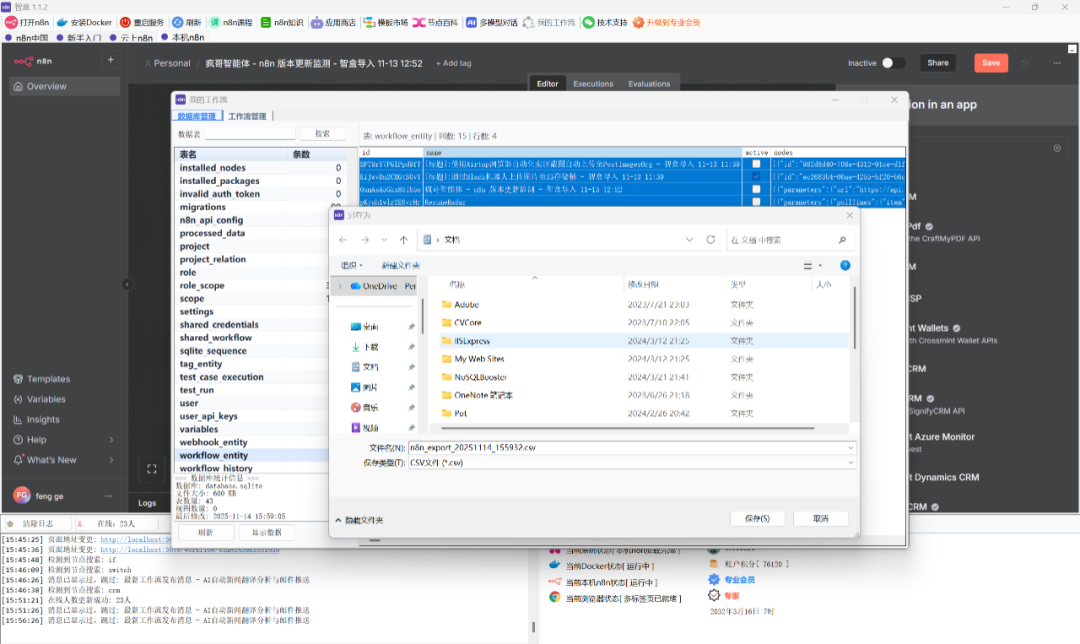Collapse folders via 隐藏文件夹 chevron

338,520
